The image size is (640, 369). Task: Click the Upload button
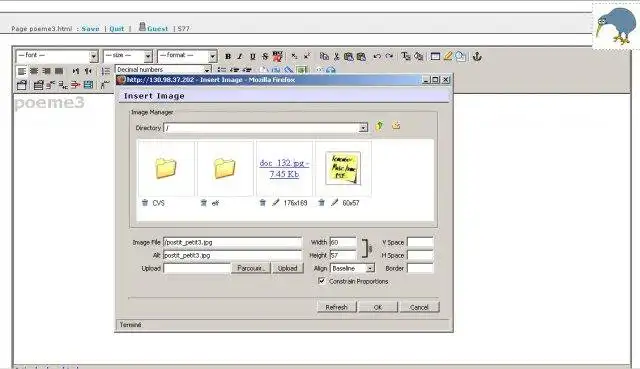click(287, 268)
